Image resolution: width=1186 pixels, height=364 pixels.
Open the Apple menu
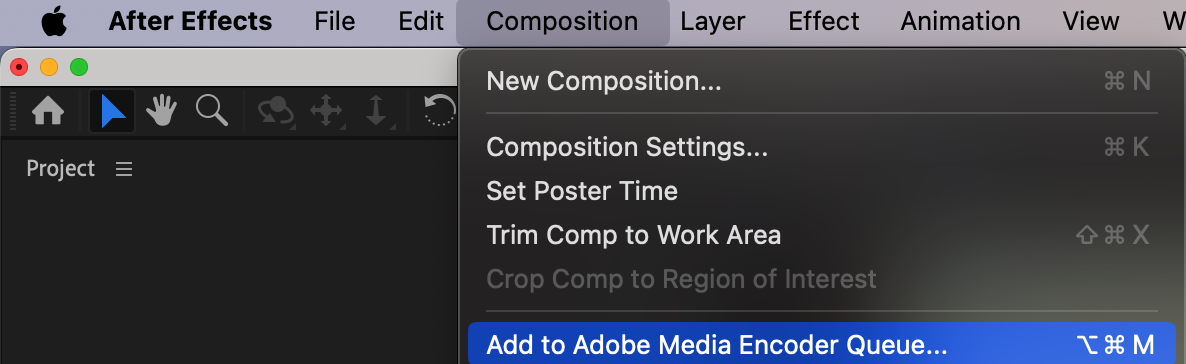click(54, 22)
